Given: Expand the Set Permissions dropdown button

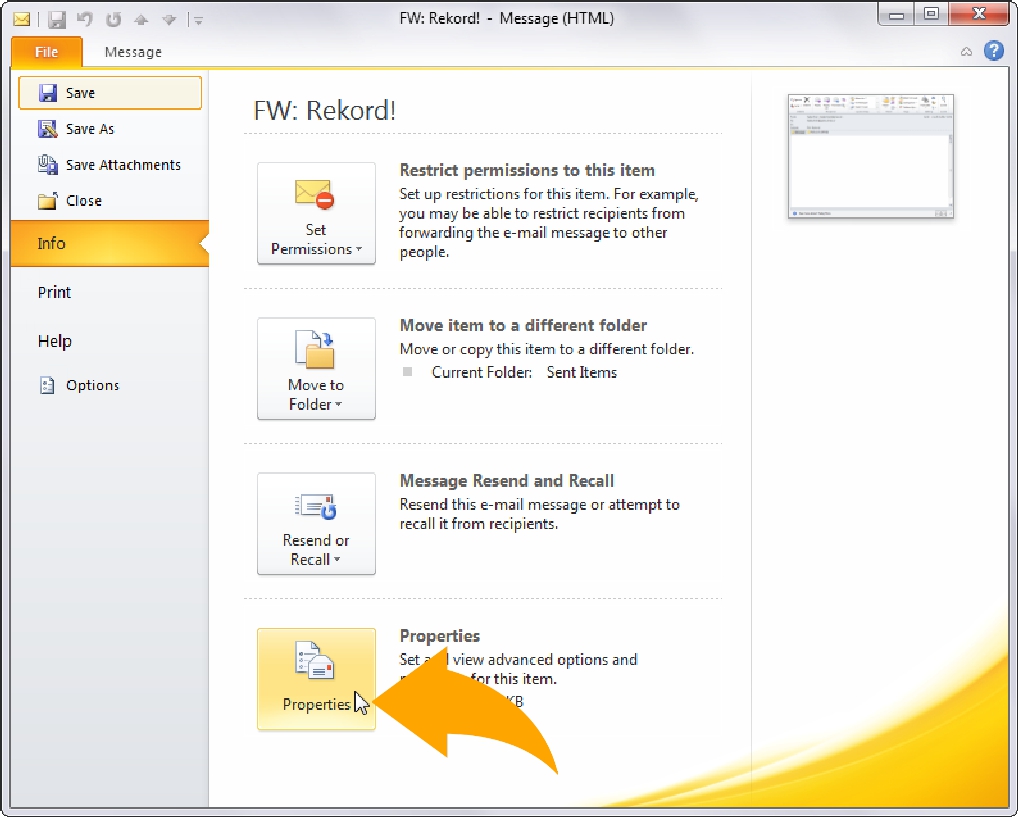Looking at the screenshot, I should [x=316, y=213].
